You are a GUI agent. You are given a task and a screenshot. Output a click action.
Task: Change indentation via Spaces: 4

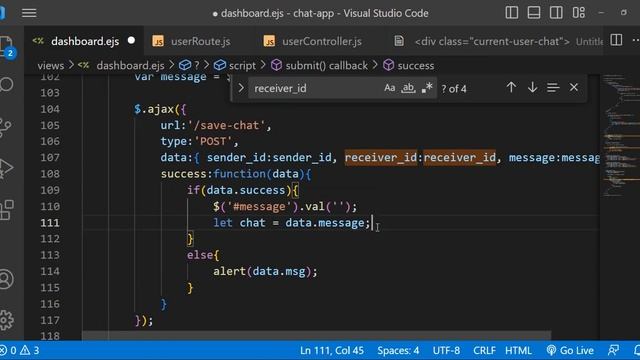click(x=398, y=350)
